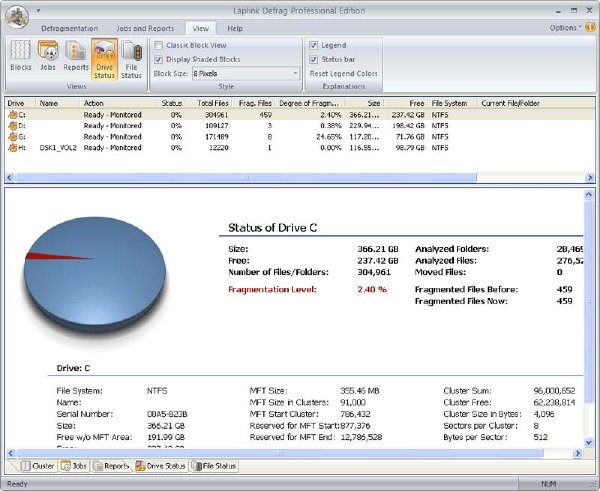Click the 355.46 MB MFT Size value

coord(360,391)
